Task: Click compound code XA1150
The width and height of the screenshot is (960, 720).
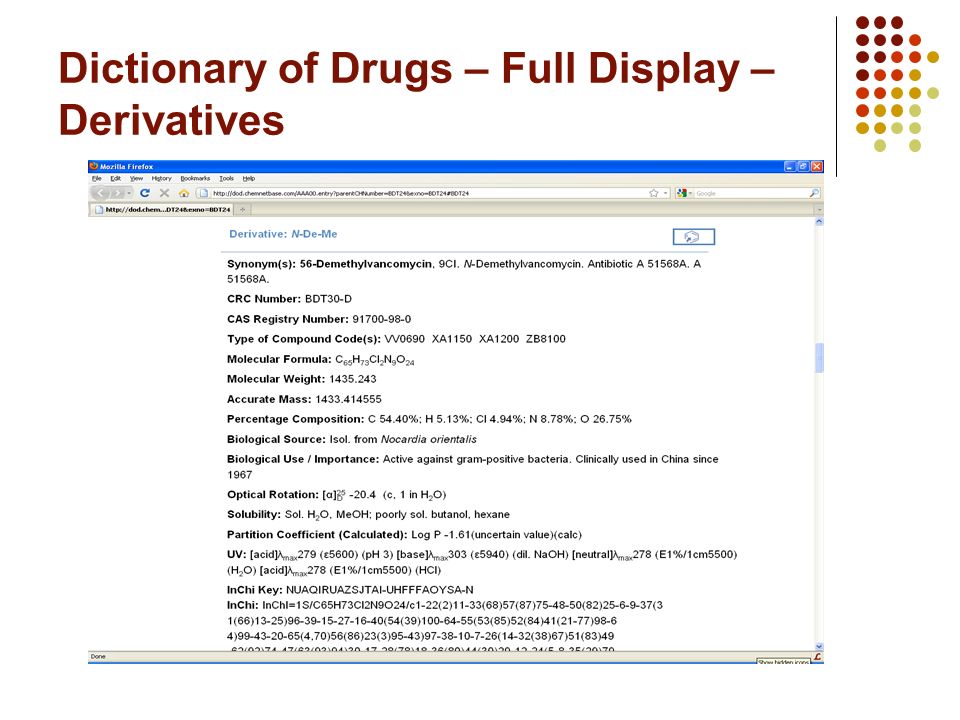Action: 452,339
